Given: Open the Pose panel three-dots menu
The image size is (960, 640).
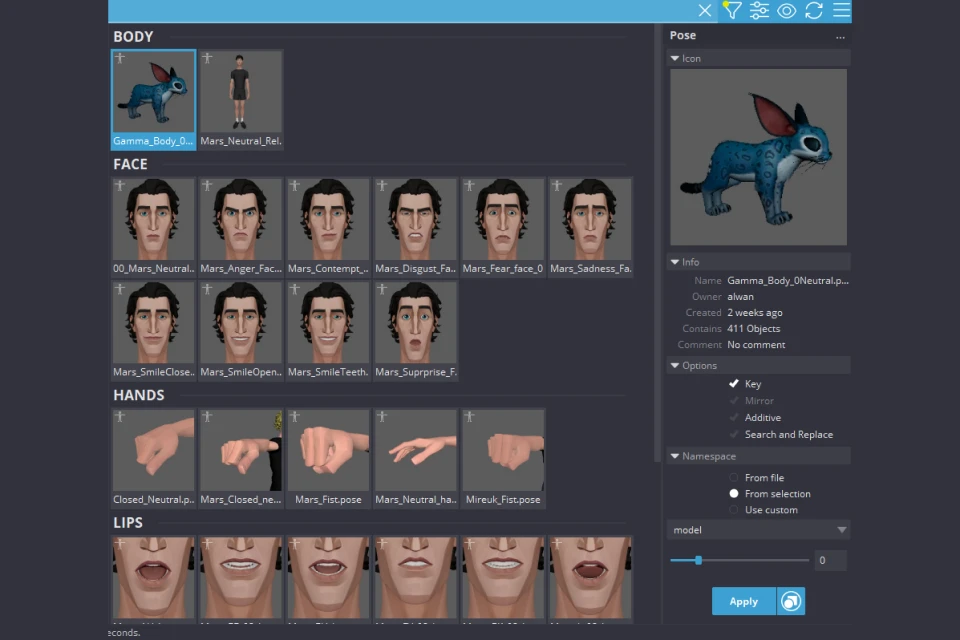Looking at the screenshot, I should tap(840, 36).
